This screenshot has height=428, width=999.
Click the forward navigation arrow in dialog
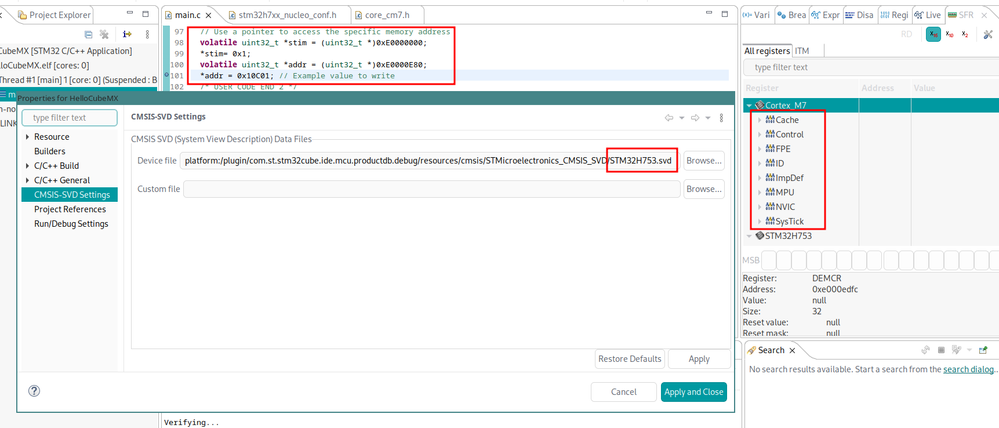point(695,118)
